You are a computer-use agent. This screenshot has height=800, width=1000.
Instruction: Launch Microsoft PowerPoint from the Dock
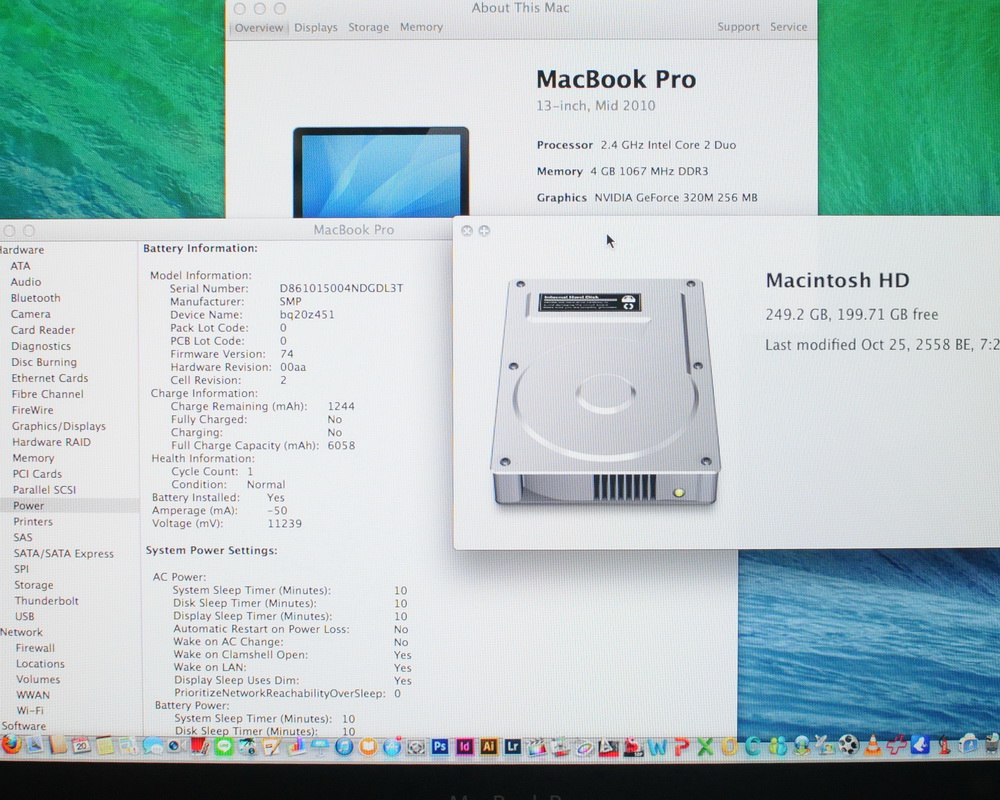coord(682,746)
